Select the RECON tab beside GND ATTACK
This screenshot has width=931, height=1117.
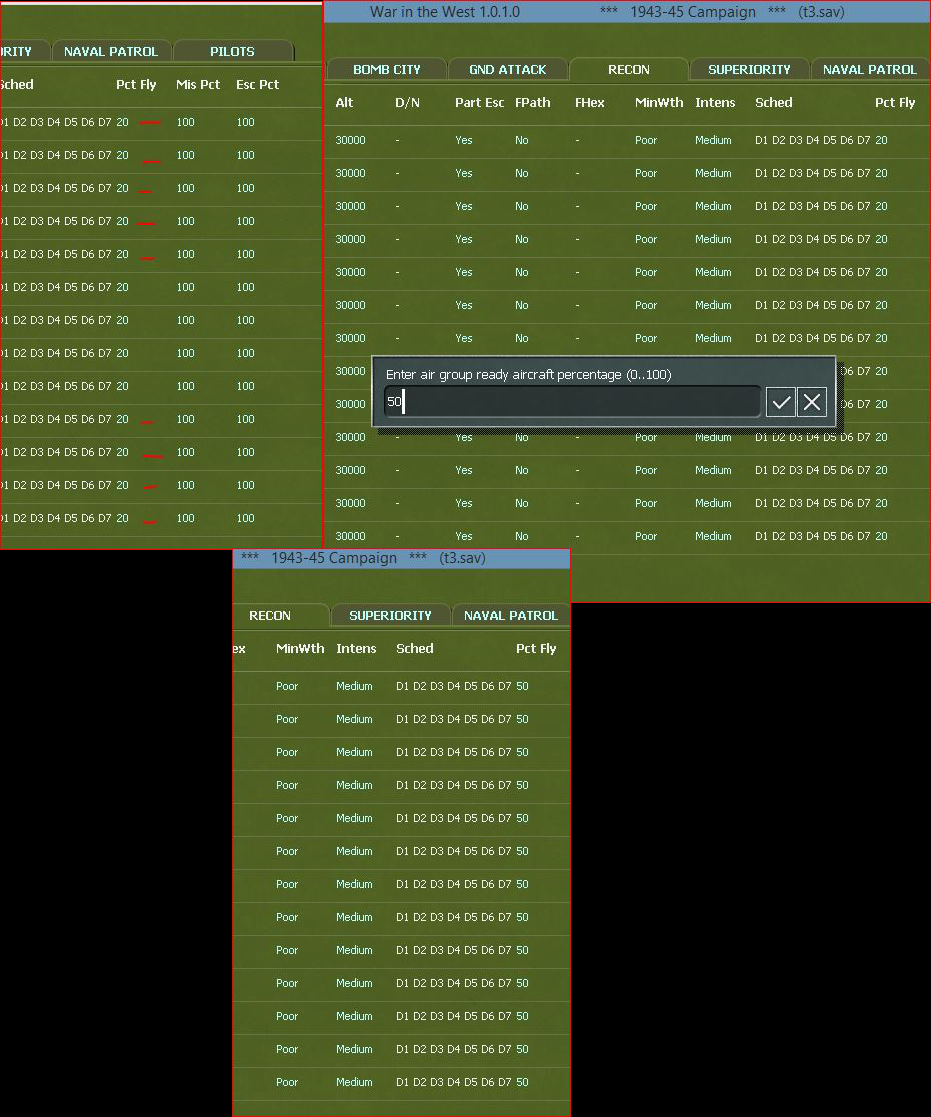pyautogui.click(x=629, y=69)
